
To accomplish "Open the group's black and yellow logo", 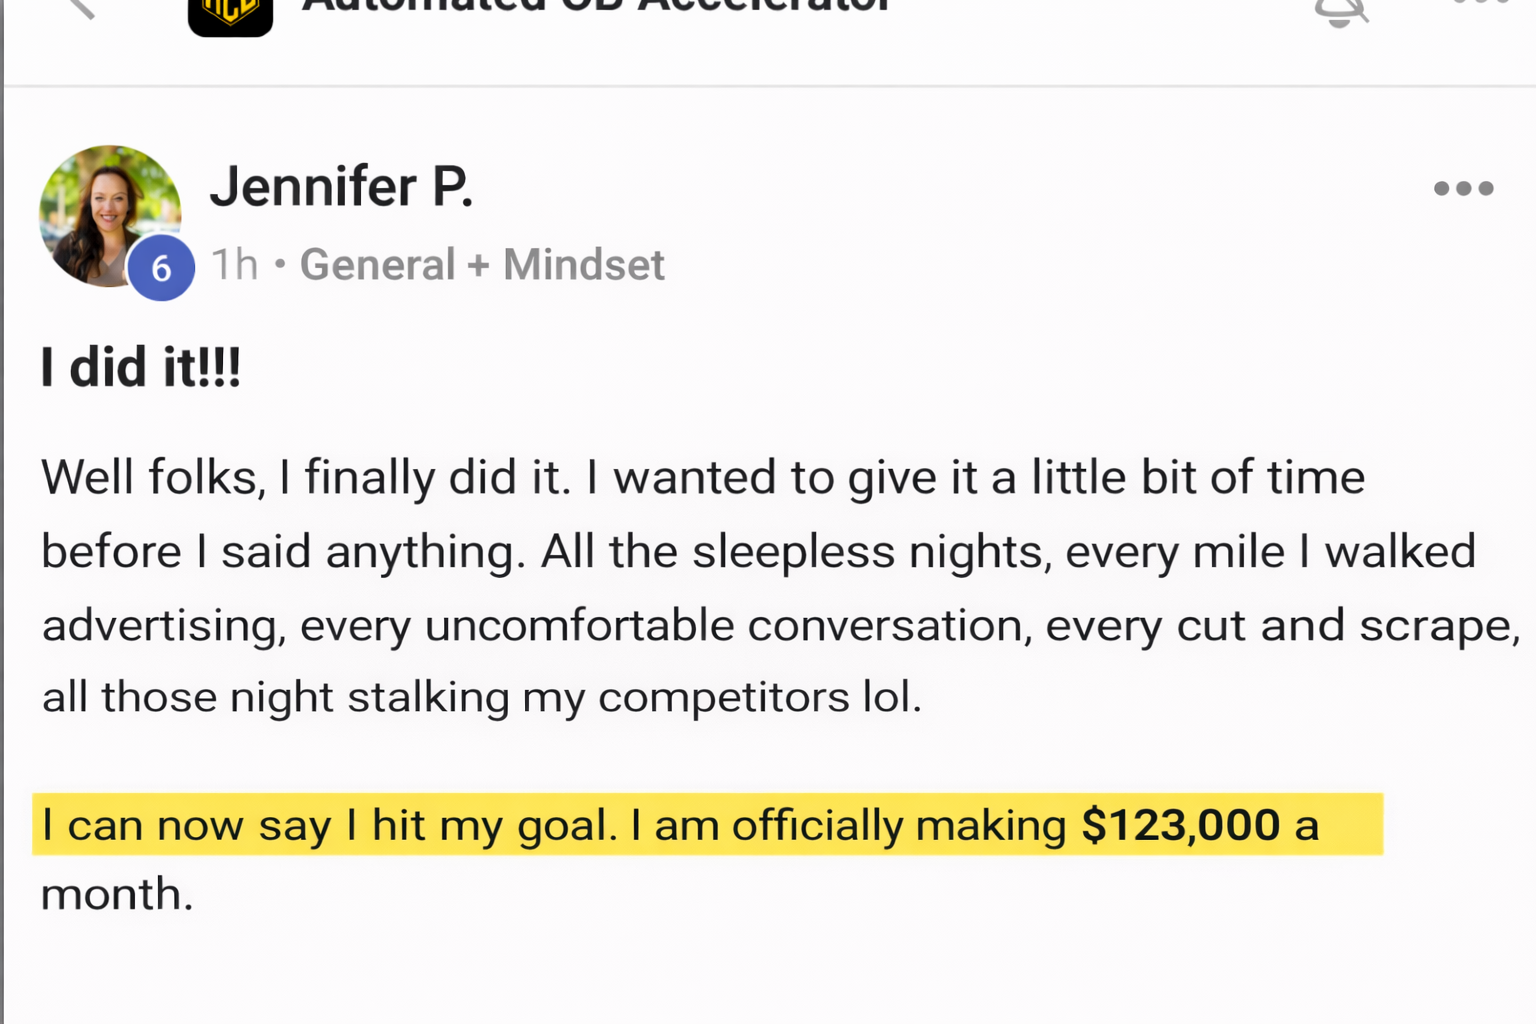I will click(x=230, y=14).
